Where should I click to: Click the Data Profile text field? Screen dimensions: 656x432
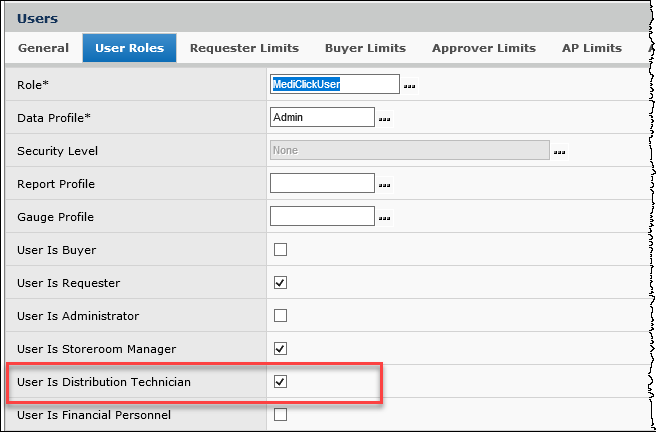(322, 117)
